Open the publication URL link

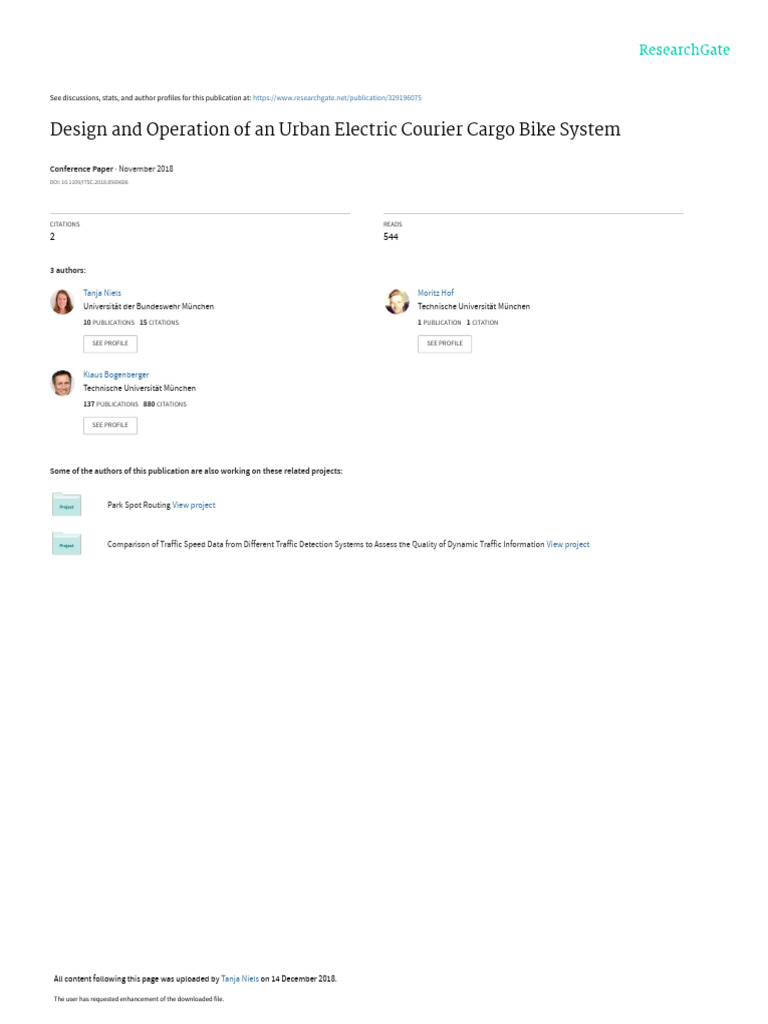[x=337, y=98]
